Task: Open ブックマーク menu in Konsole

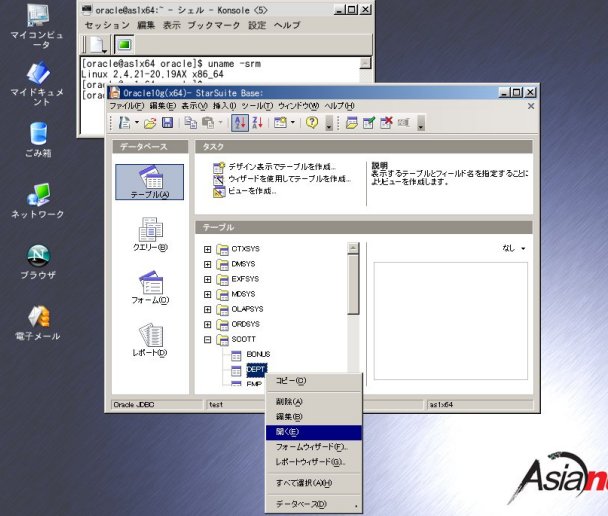Action: [x=214, y=25]
